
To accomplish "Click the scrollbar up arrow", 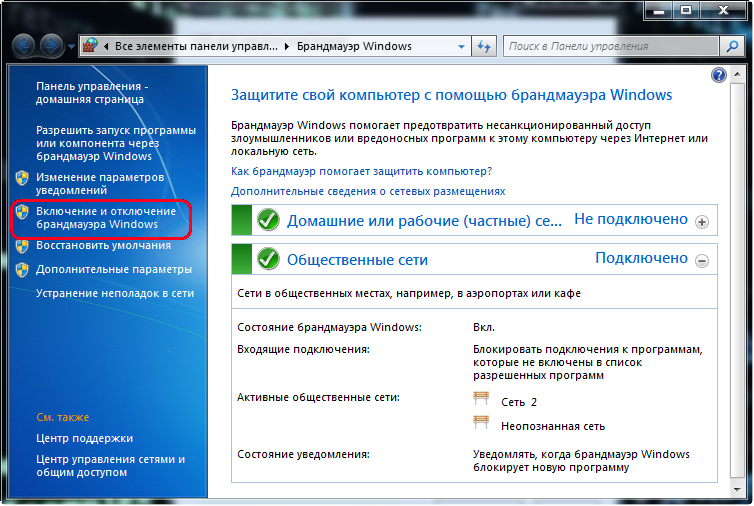I will pyautogui.click(x=737, y=75).
